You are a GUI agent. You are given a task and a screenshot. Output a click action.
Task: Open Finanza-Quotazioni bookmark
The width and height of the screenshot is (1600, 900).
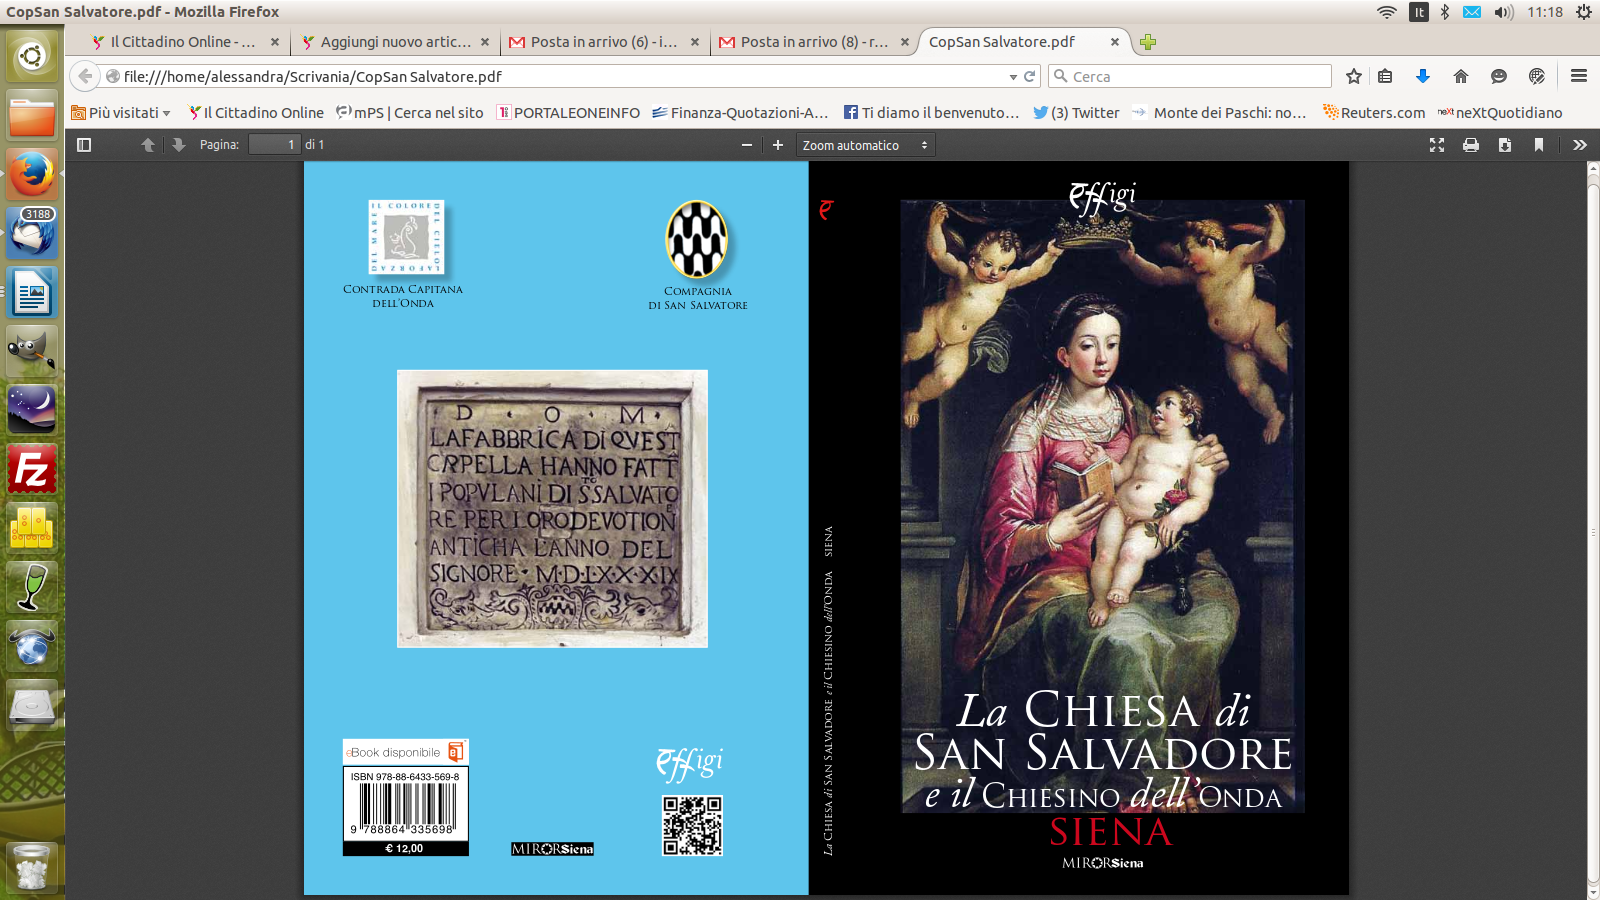click(740, 113)
